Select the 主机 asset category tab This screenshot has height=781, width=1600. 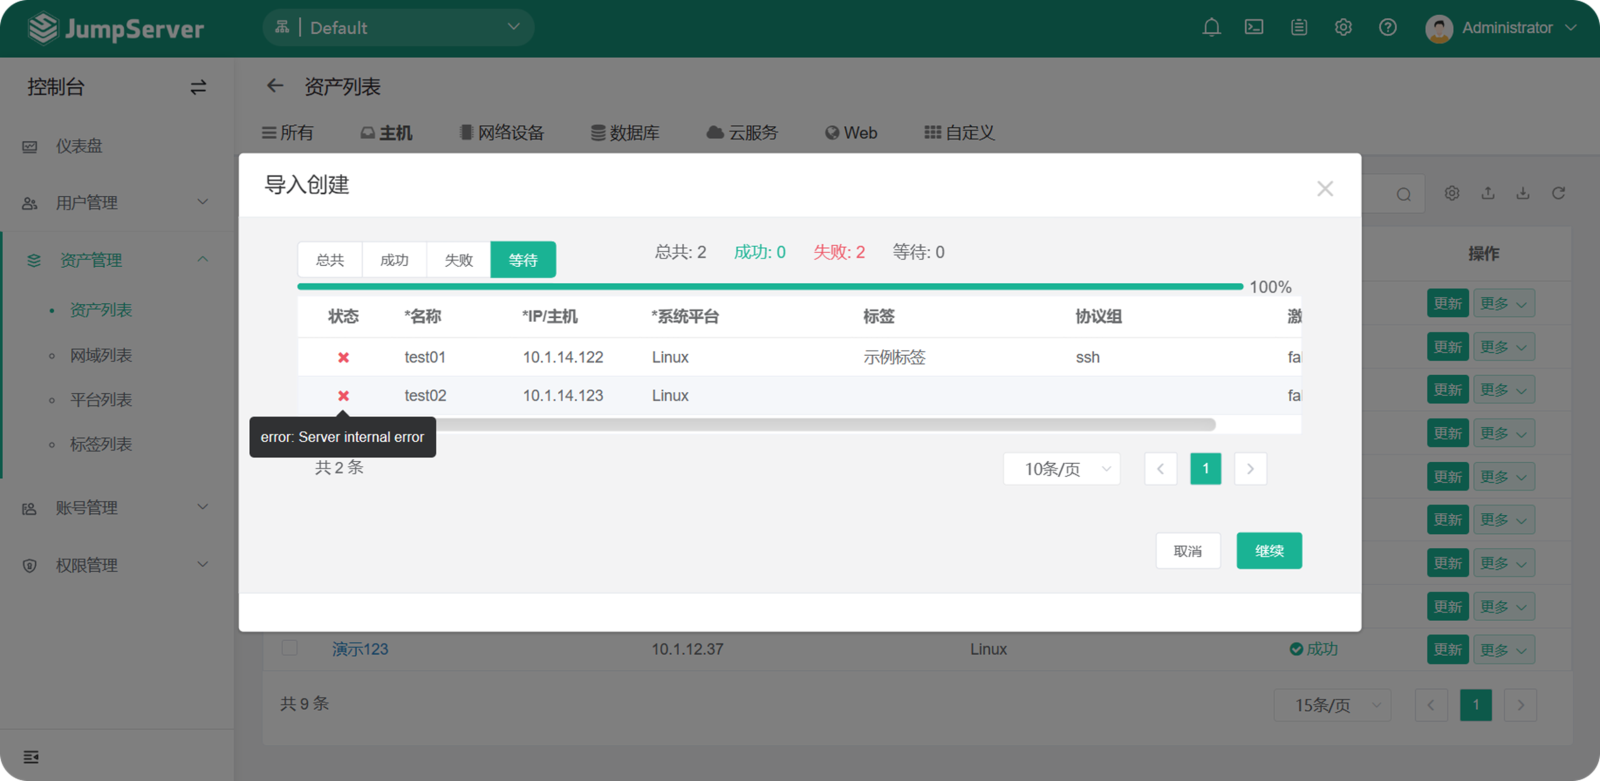click(386, 133)
